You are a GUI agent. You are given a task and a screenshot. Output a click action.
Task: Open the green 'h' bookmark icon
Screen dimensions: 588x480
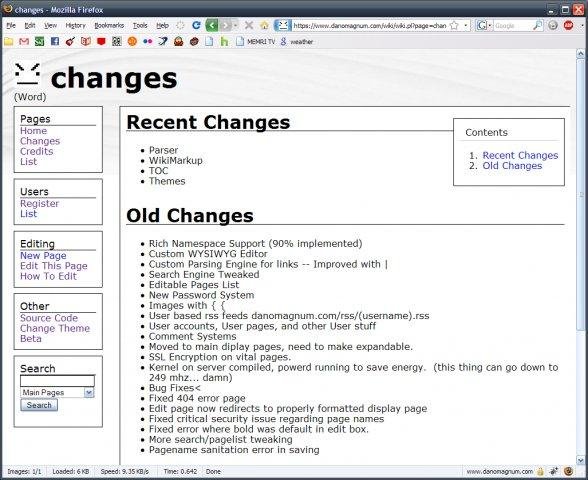pos(224,41)
